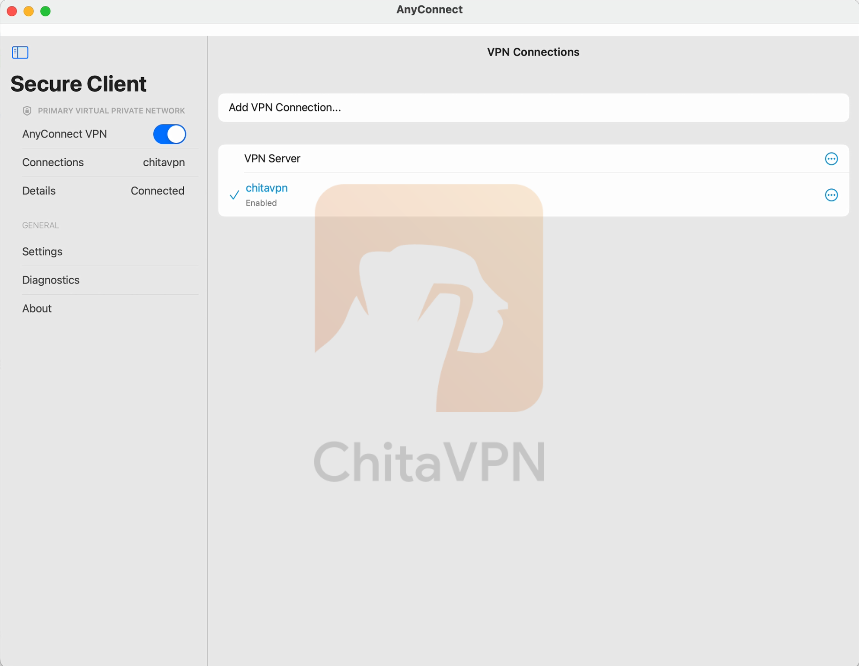Click the ChitaVPN cheetah logo
Image resolution: width=859 pixels, height=666 pixels.
click(429, 298)
